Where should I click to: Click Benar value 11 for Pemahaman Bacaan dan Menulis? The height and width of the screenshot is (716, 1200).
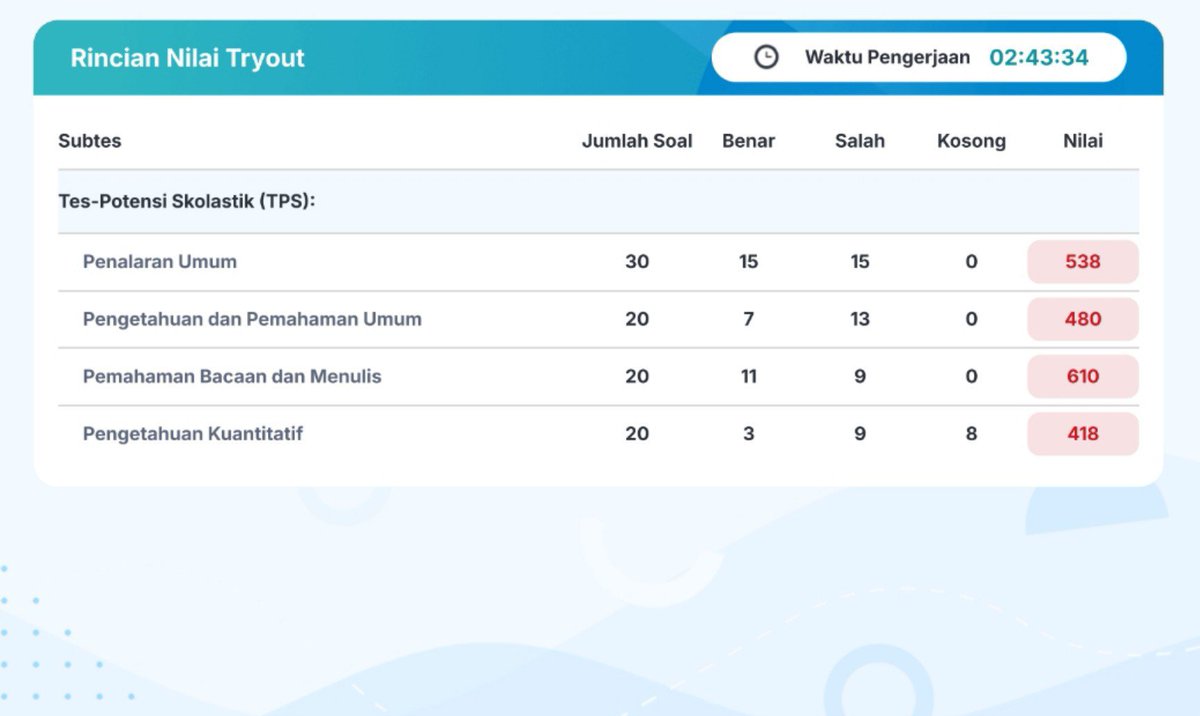pyautogui.click(x=748, y=376)
